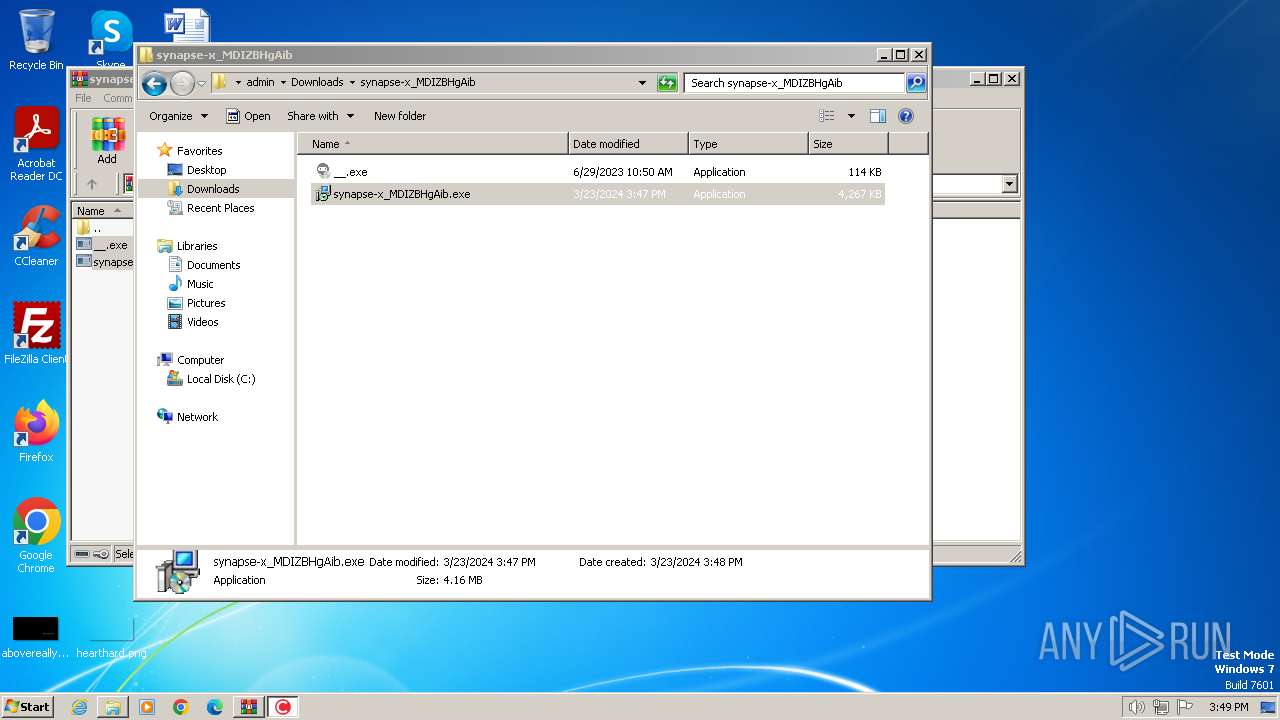Click the 3:49 PM system clock
The height and width of the screenshot is (720, 1280).
(x=1228, y=707)
